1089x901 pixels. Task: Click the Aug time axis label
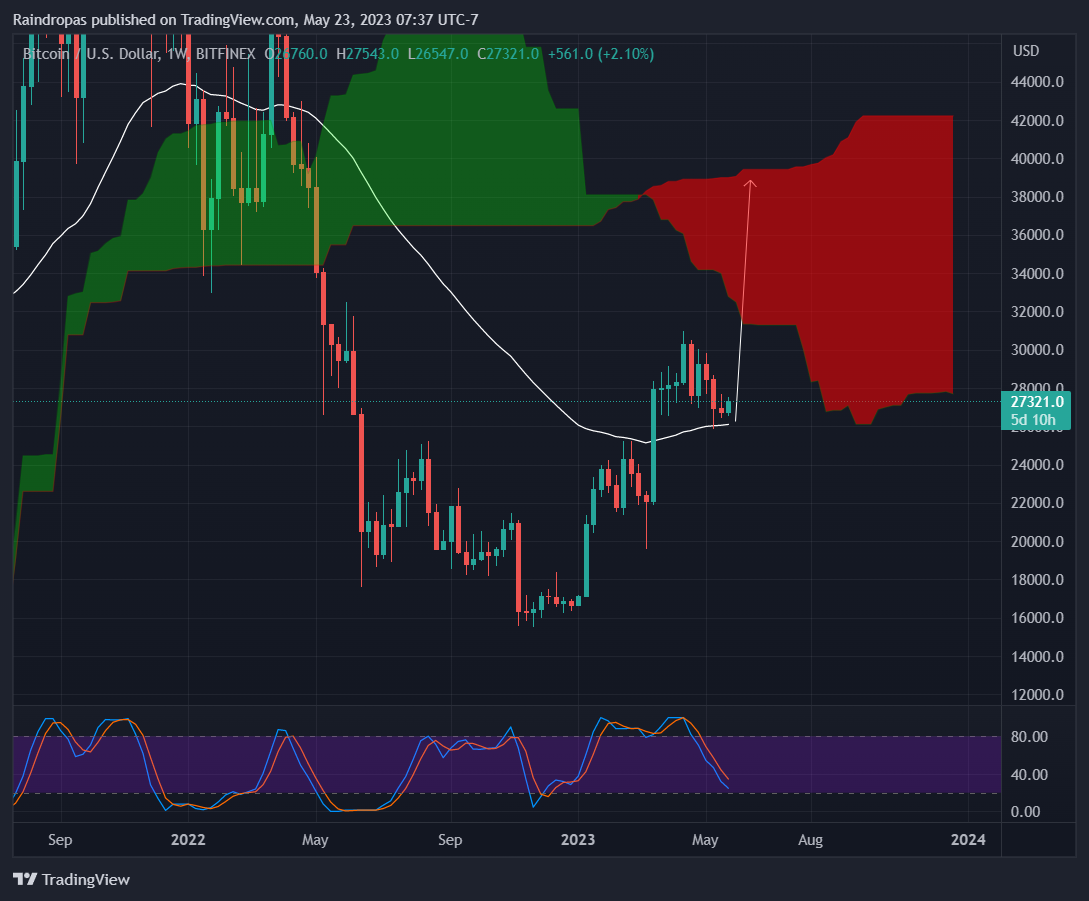click(x=810, y=841)
